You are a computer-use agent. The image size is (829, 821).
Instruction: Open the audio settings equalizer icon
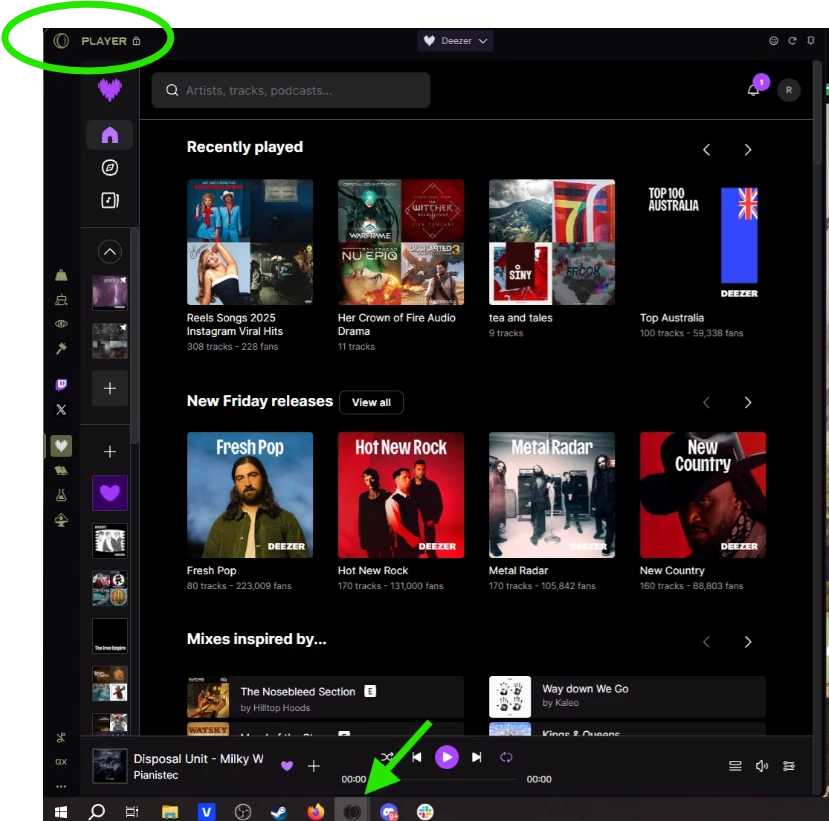coord(789,766)
